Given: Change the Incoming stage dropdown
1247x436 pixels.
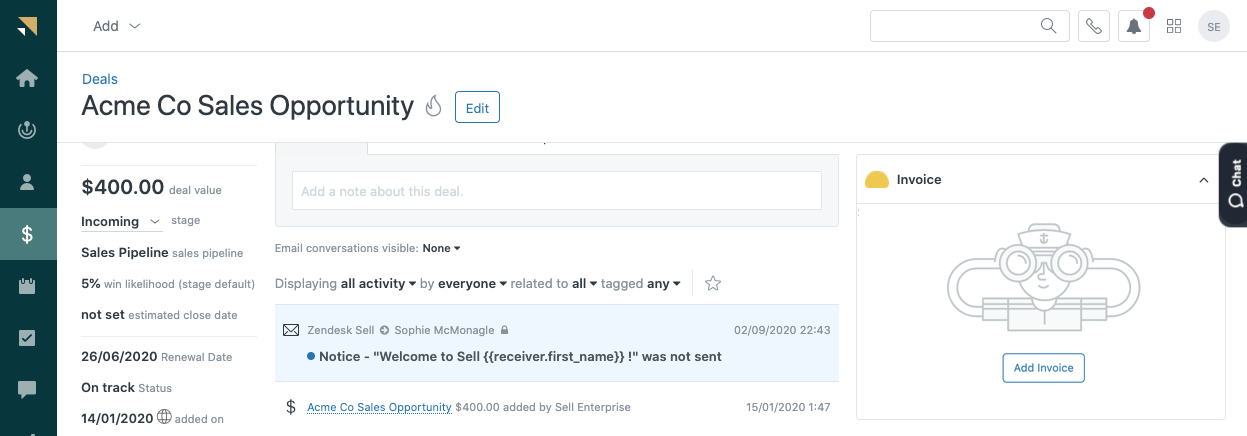Looking at the screenshot, I should click(121, 221).
